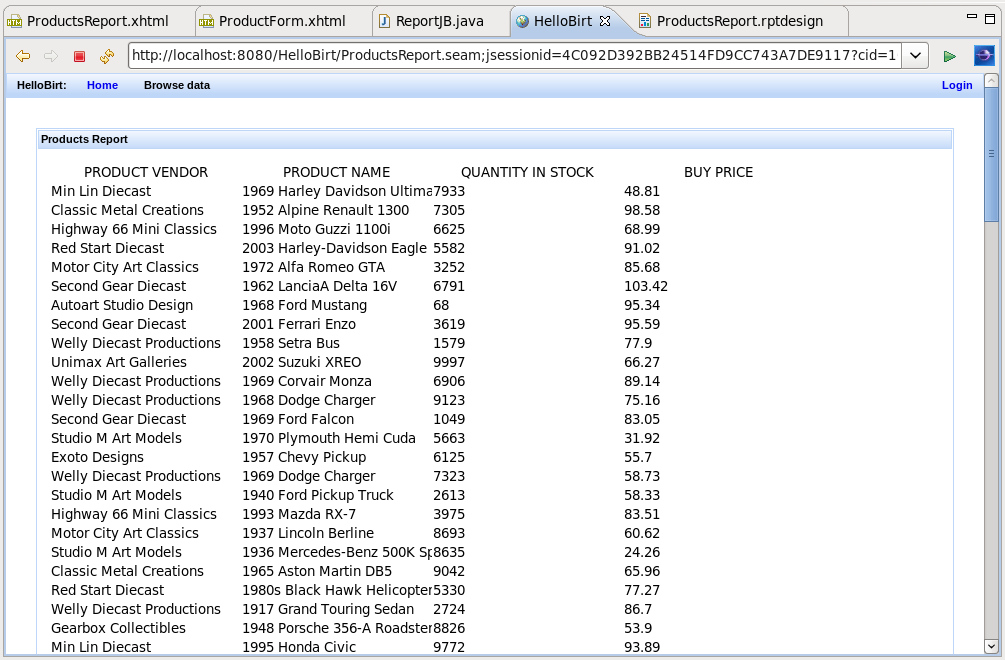Click the 1957 Chevy Pickup cell
Viewport: 1005px width, 660px height.
click(x=304, y=458)
